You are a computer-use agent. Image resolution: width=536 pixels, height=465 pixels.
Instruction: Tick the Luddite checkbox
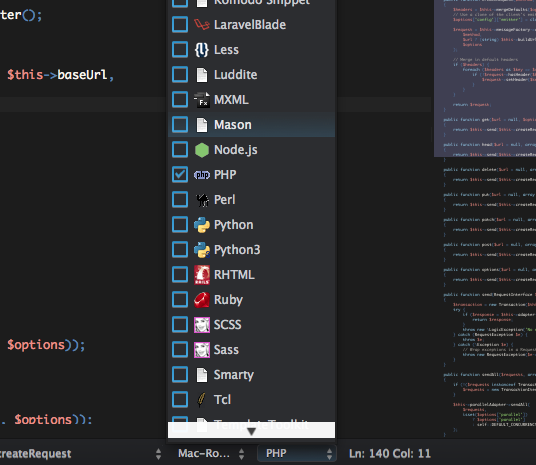(x=180, y=75)
